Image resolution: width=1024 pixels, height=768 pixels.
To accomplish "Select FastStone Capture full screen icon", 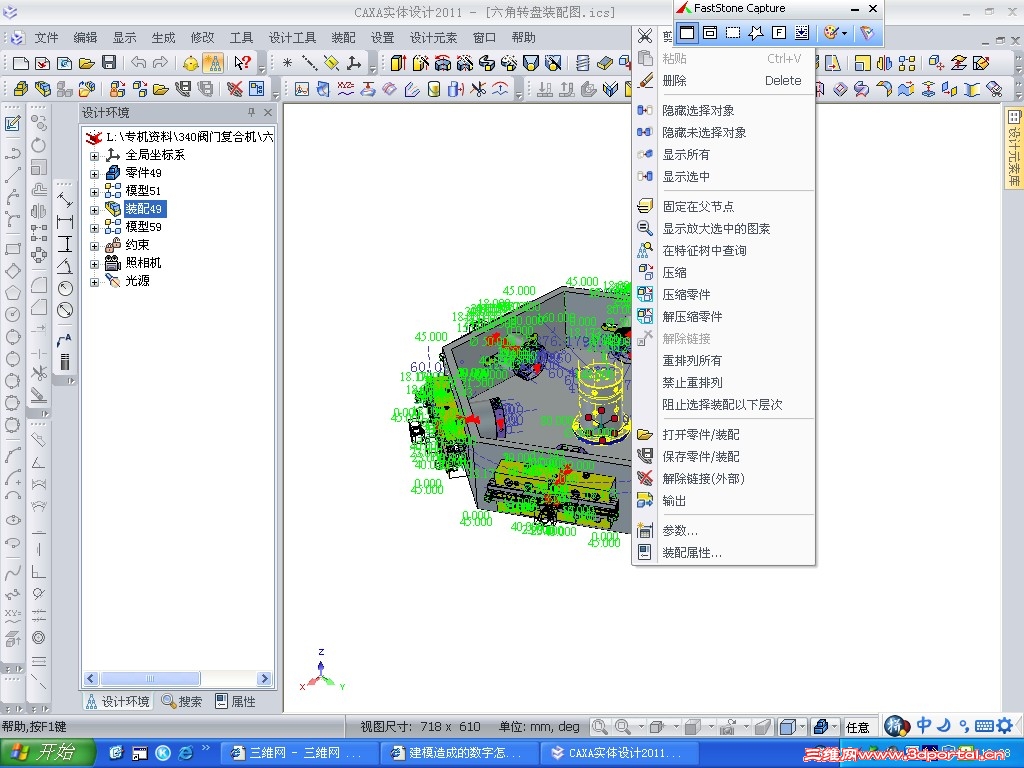I will pyautogui.click(x=778, y=32).
